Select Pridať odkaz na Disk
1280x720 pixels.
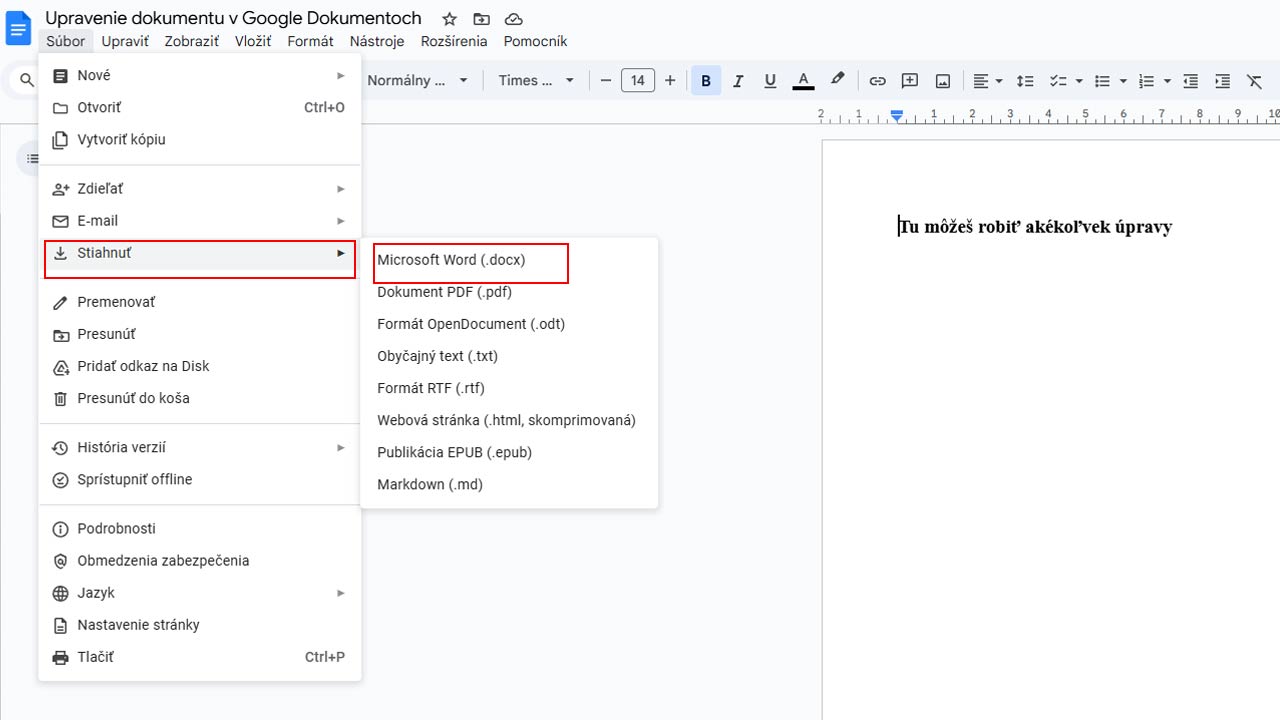pyautogui.click(x=200, y=365)
